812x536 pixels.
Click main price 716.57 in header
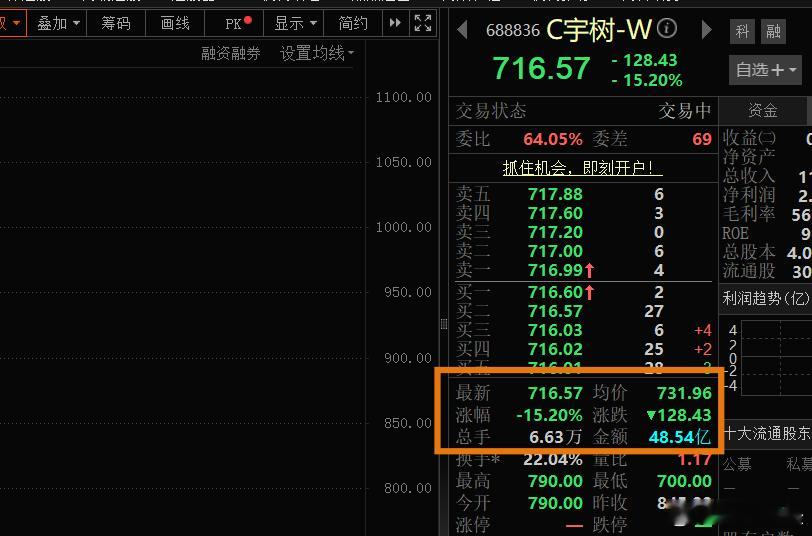pyautogui.click(x=541, y=68)
